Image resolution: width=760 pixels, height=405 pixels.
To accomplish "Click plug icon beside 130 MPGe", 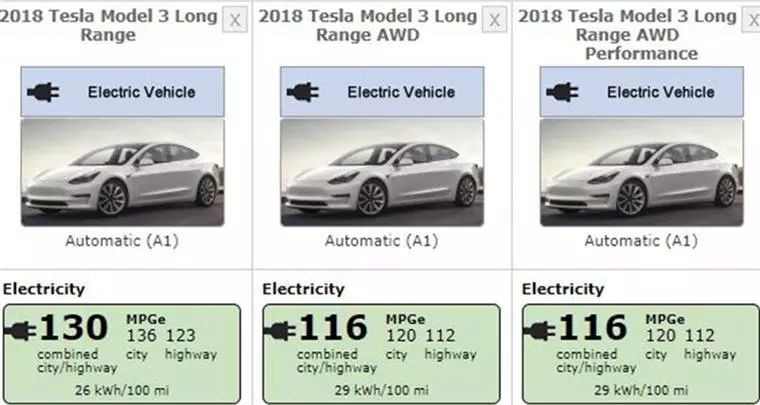I will click(19, 331).
